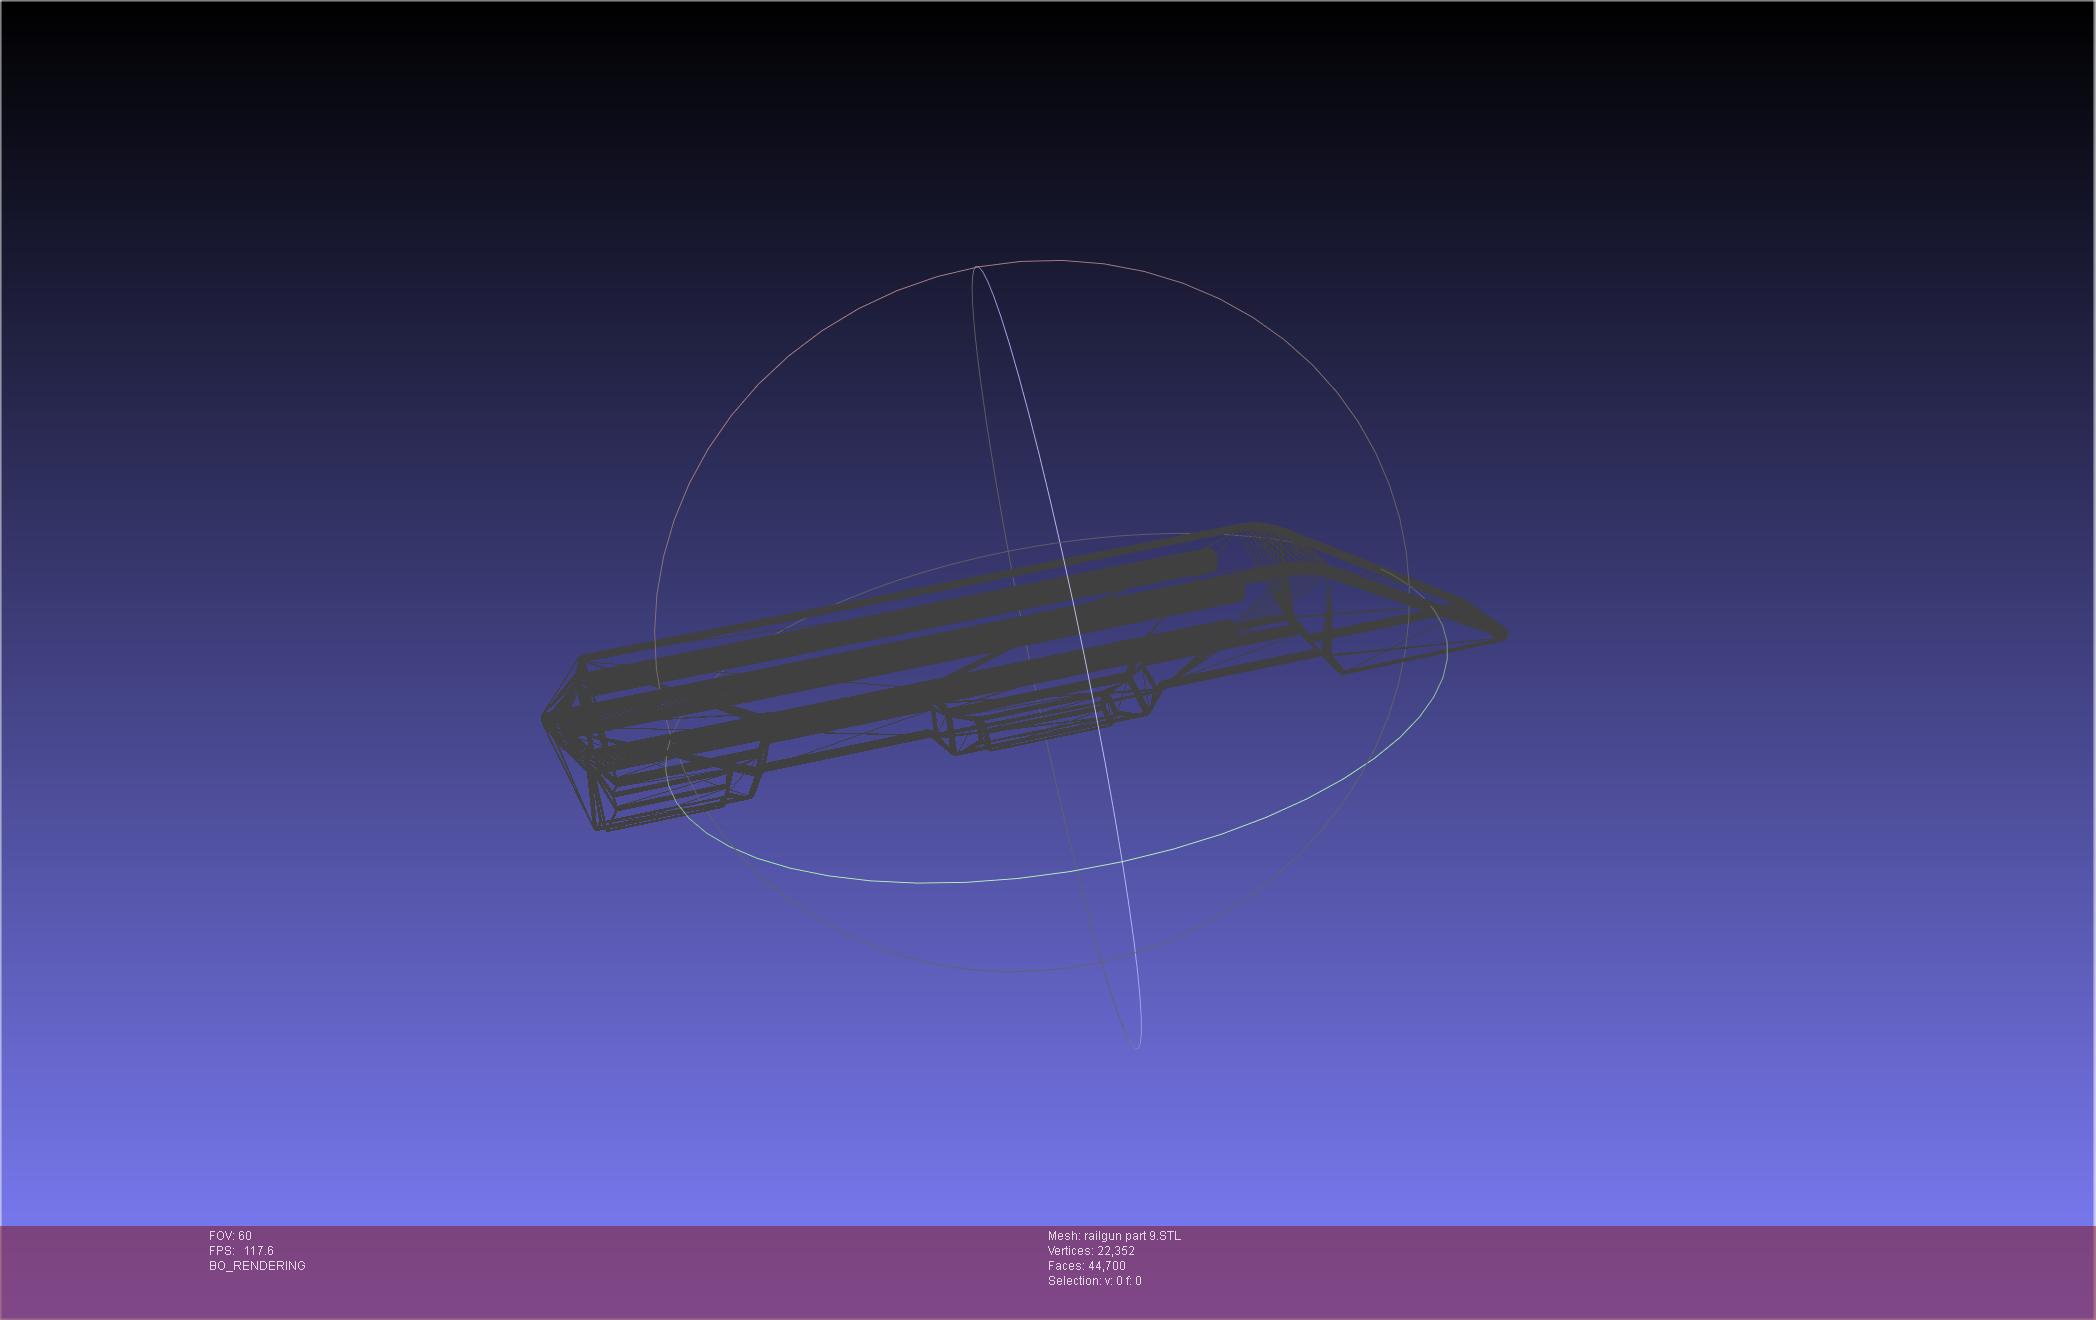Click the mesh name railgun part 9.STL
Screen dimensions: 2096x1320
1114,1236
